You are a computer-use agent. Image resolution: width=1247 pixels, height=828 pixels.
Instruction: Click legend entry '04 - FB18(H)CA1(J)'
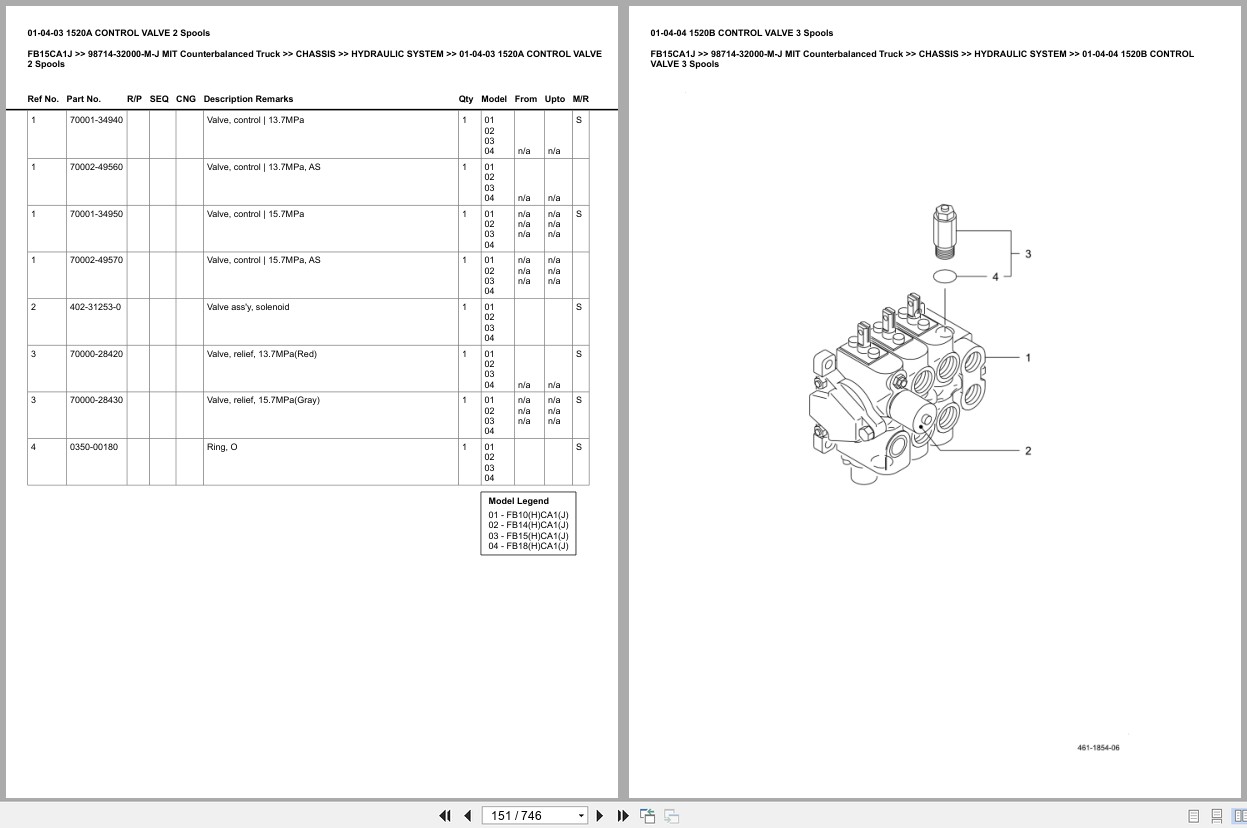(528, 546)
